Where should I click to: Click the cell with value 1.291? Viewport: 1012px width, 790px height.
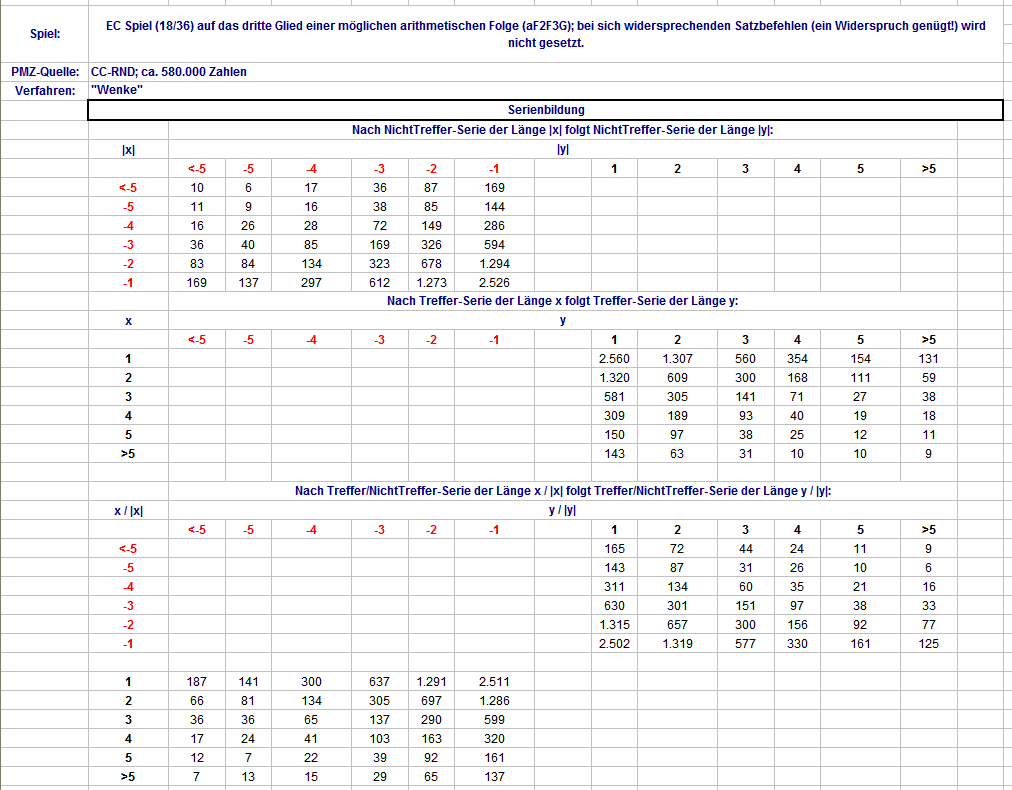click(431, 682)
